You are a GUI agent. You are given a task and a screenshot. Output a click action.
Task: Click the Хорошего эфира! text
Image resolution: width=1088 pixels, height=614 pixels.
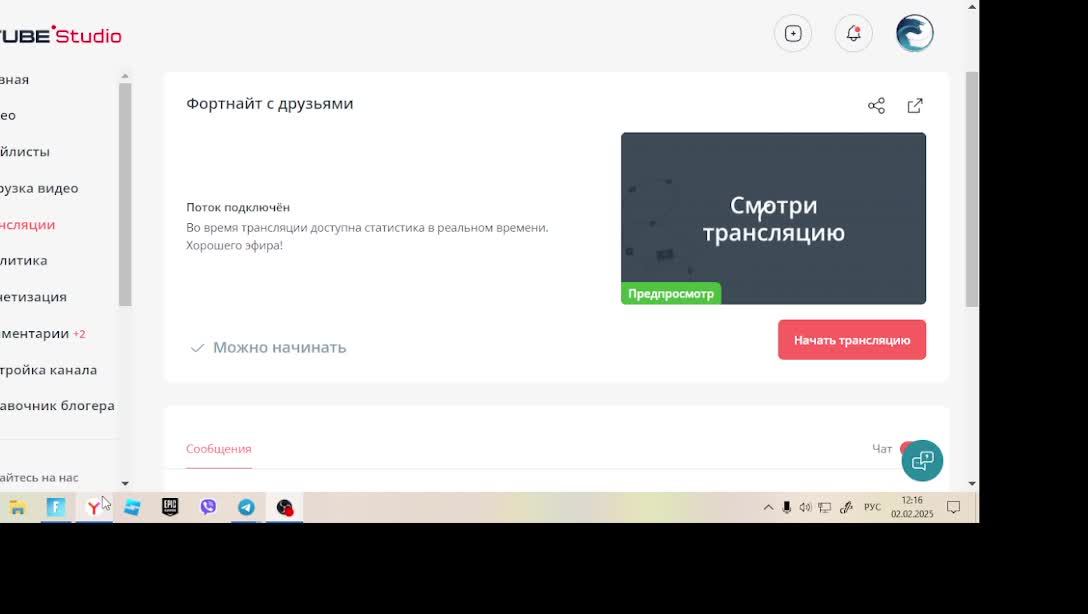tap(235, 246)
